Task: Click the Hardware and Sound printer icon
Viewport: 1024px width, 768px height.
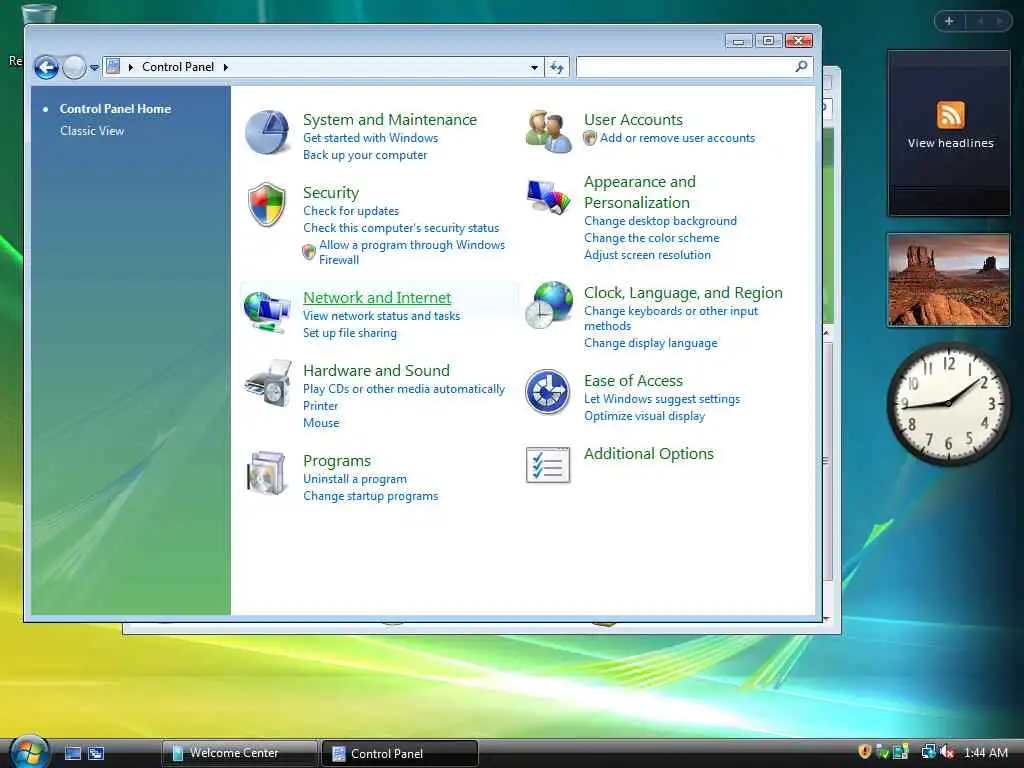Action: click(x=268, y=383)
